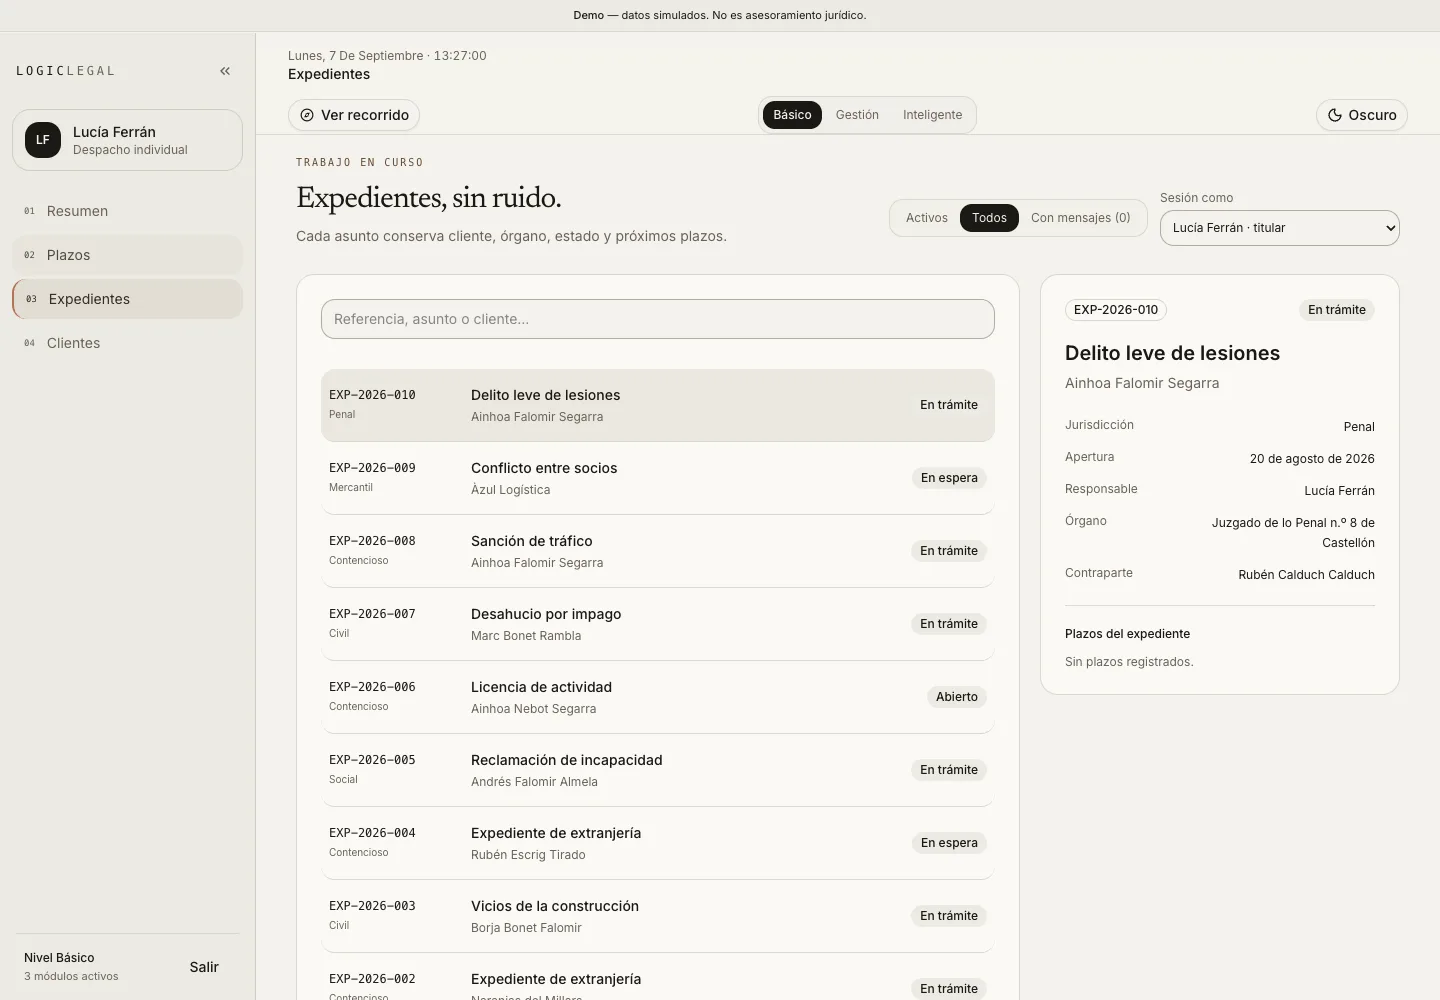Open expediente EXP-2026-009 Conflicto entre socios
This screenshot has height=1000, width=1440.
(x=657, y=479)
